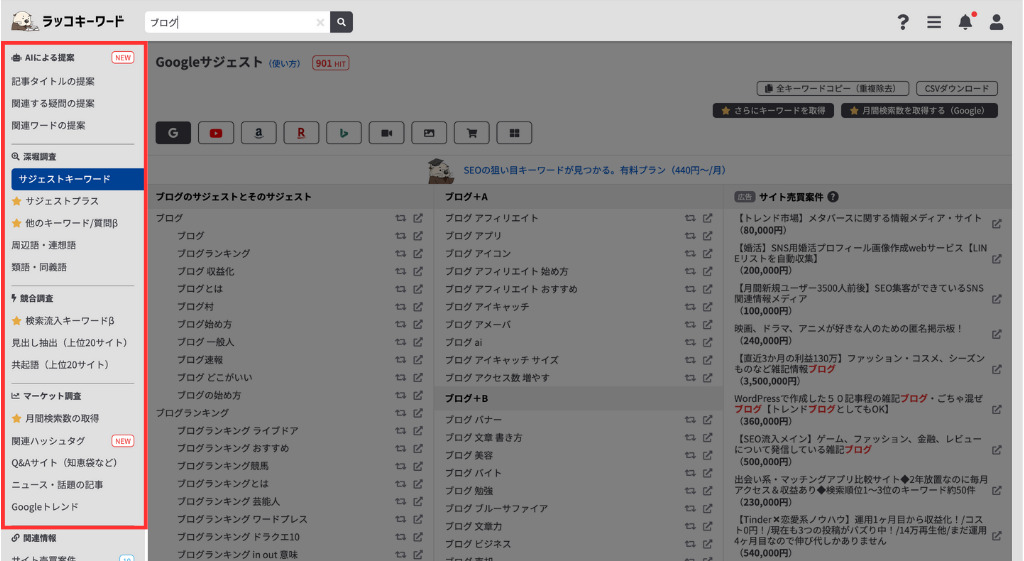Switch to image suggest source icon
This screenshot has height=561, width=1024.
[429, 133]
